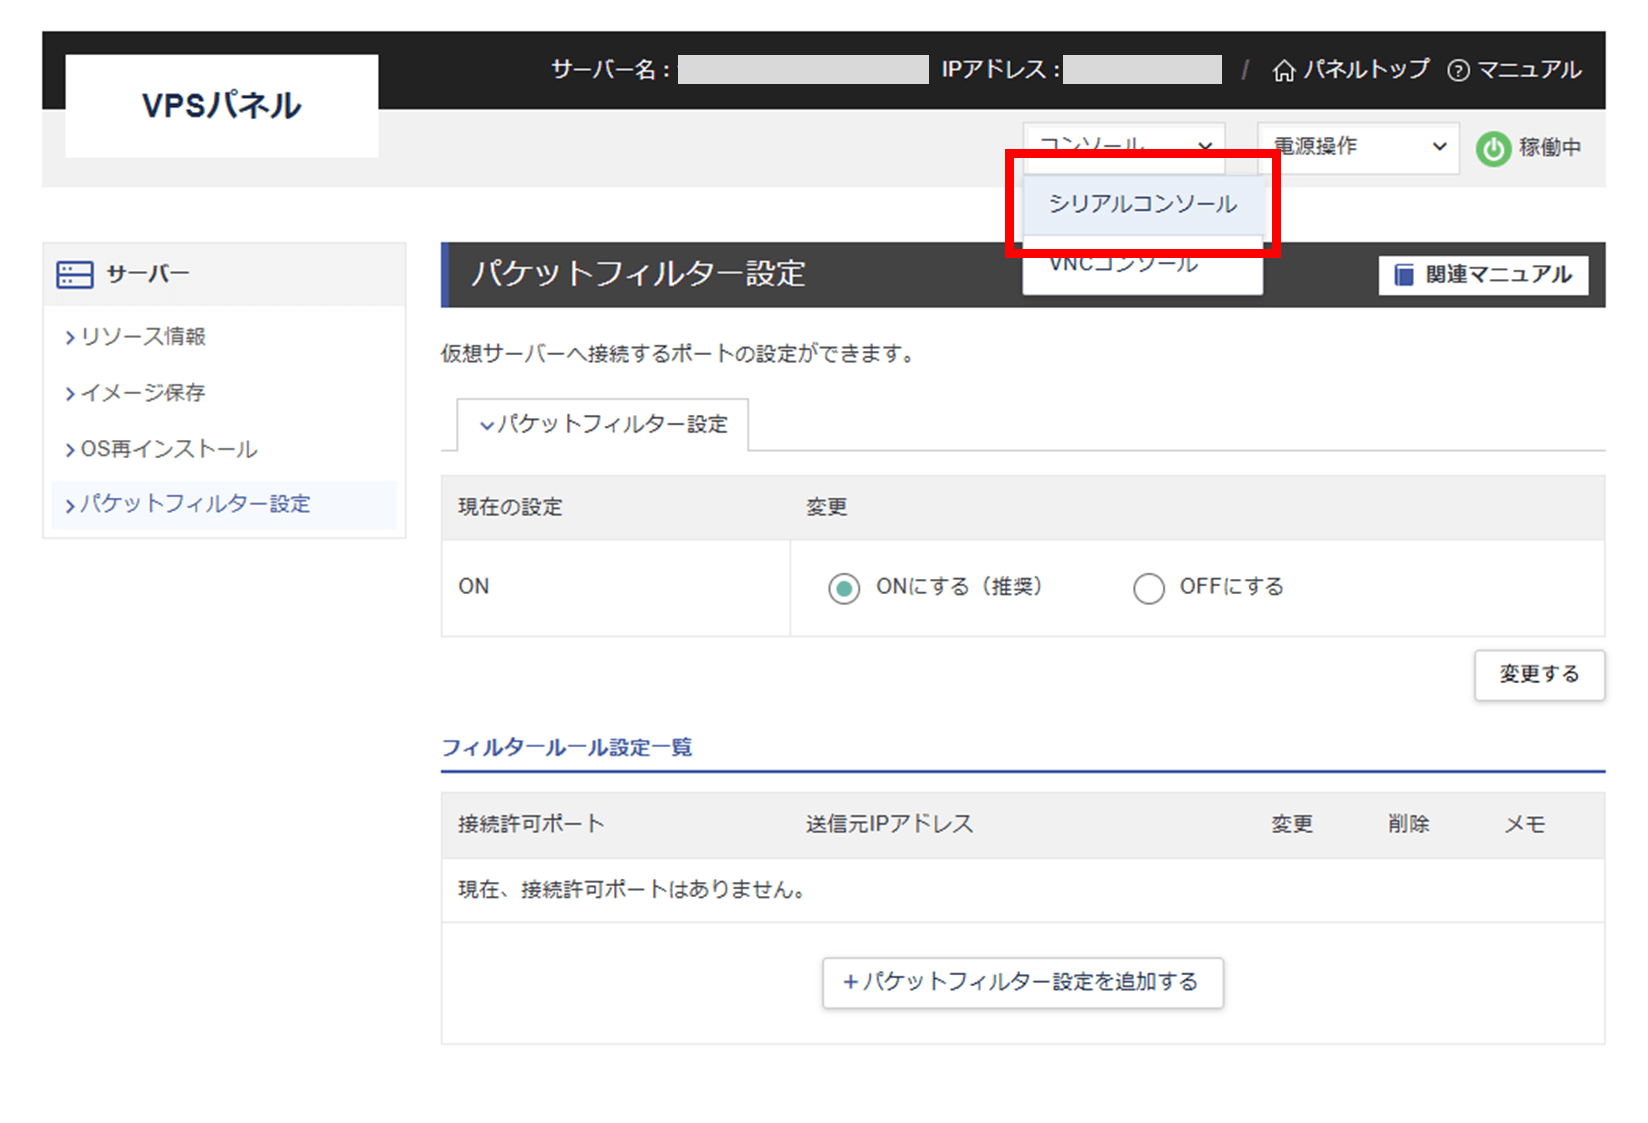Click the VPSパネル logo
This screenshot has width=1648, height=1123.
(x=221, y=105)
